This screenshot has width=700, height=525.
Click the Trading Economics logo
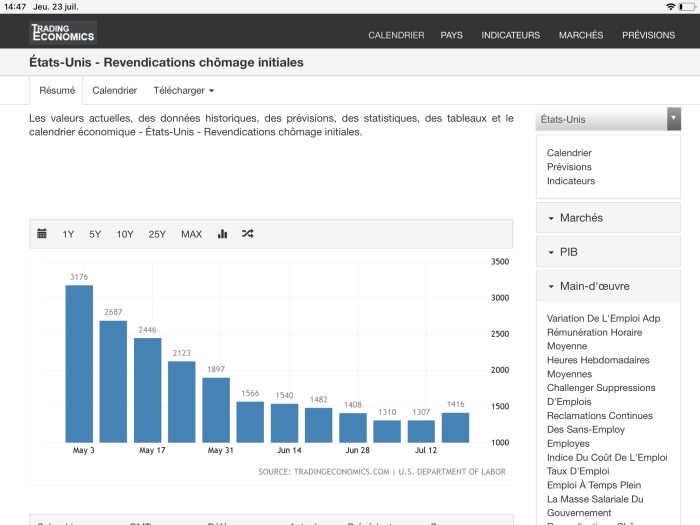(x=62, y=34)
